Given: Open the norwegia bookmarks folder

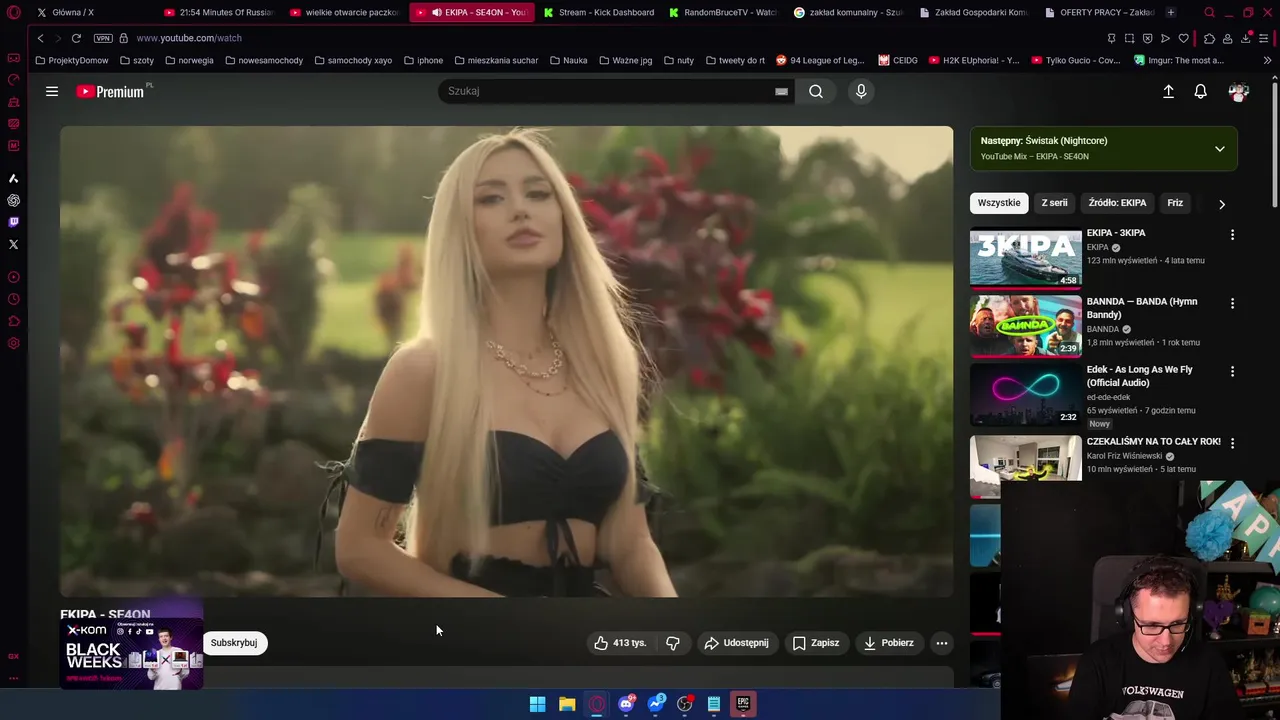Looking at the screenshot, I should pos(189,60).
